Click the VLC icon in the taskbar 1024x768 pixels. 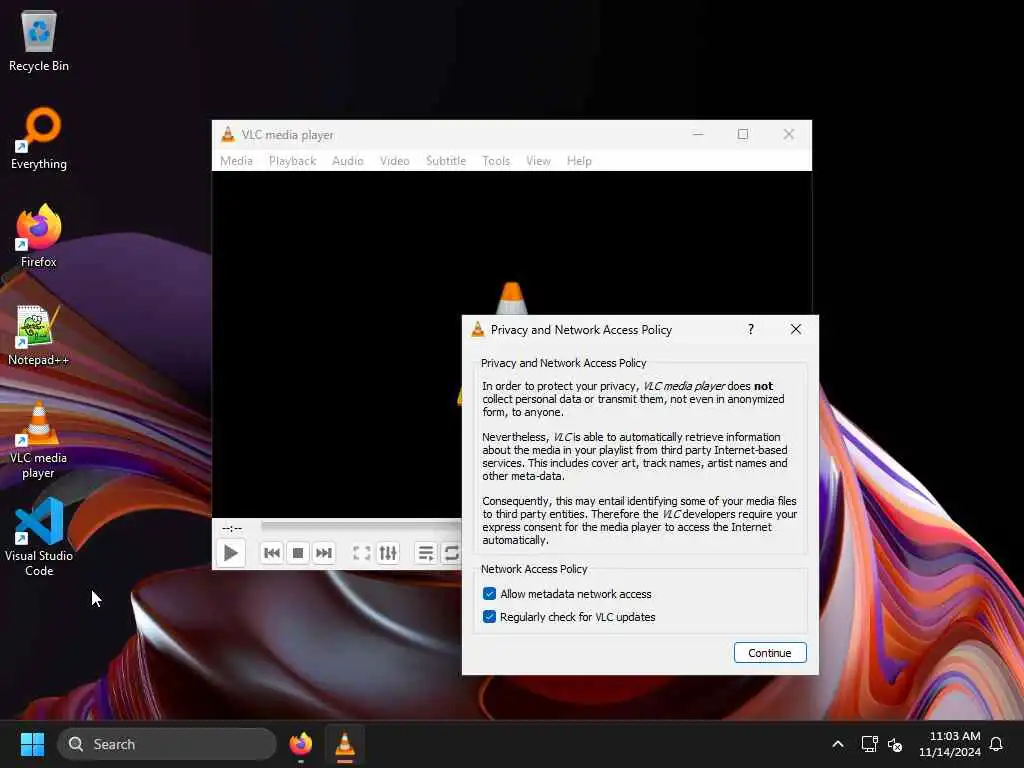tap(345, 744)
